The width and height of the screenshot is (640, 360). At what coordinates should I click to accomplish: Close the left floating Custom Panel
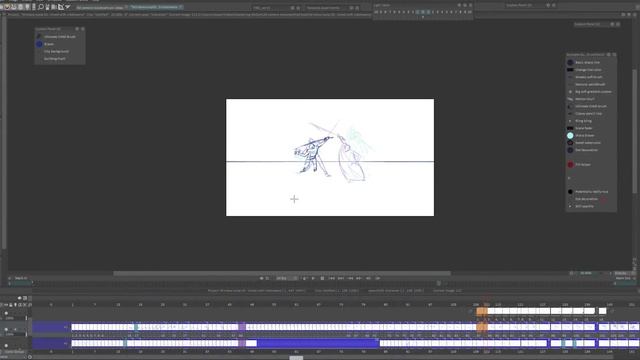pyautogui.click(x=82, y=29)
